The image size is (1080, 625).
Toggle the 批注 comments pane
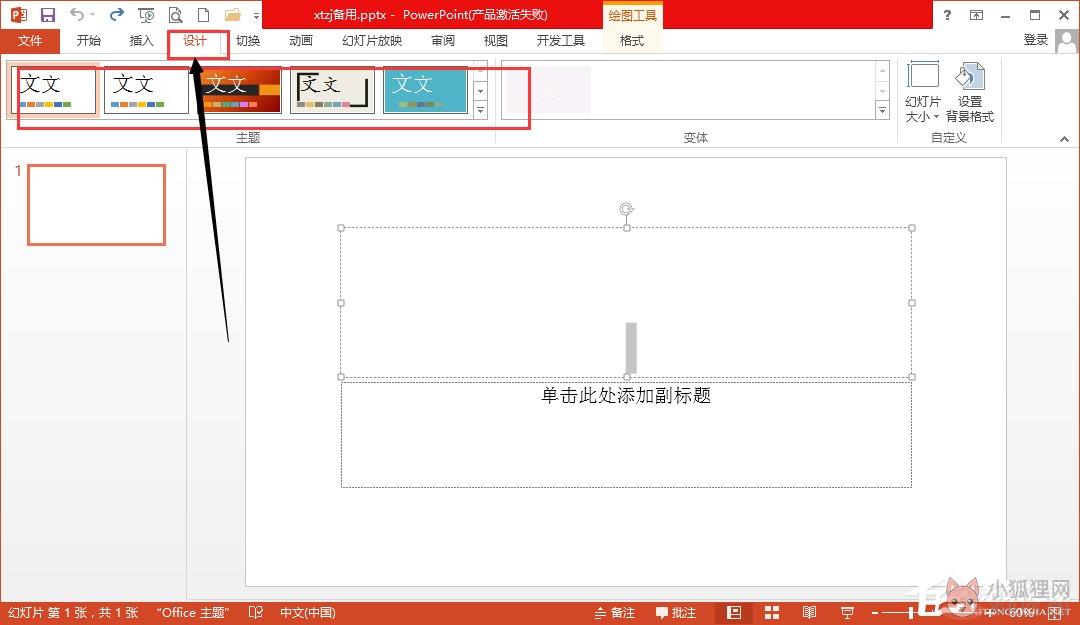coord(676,613)
